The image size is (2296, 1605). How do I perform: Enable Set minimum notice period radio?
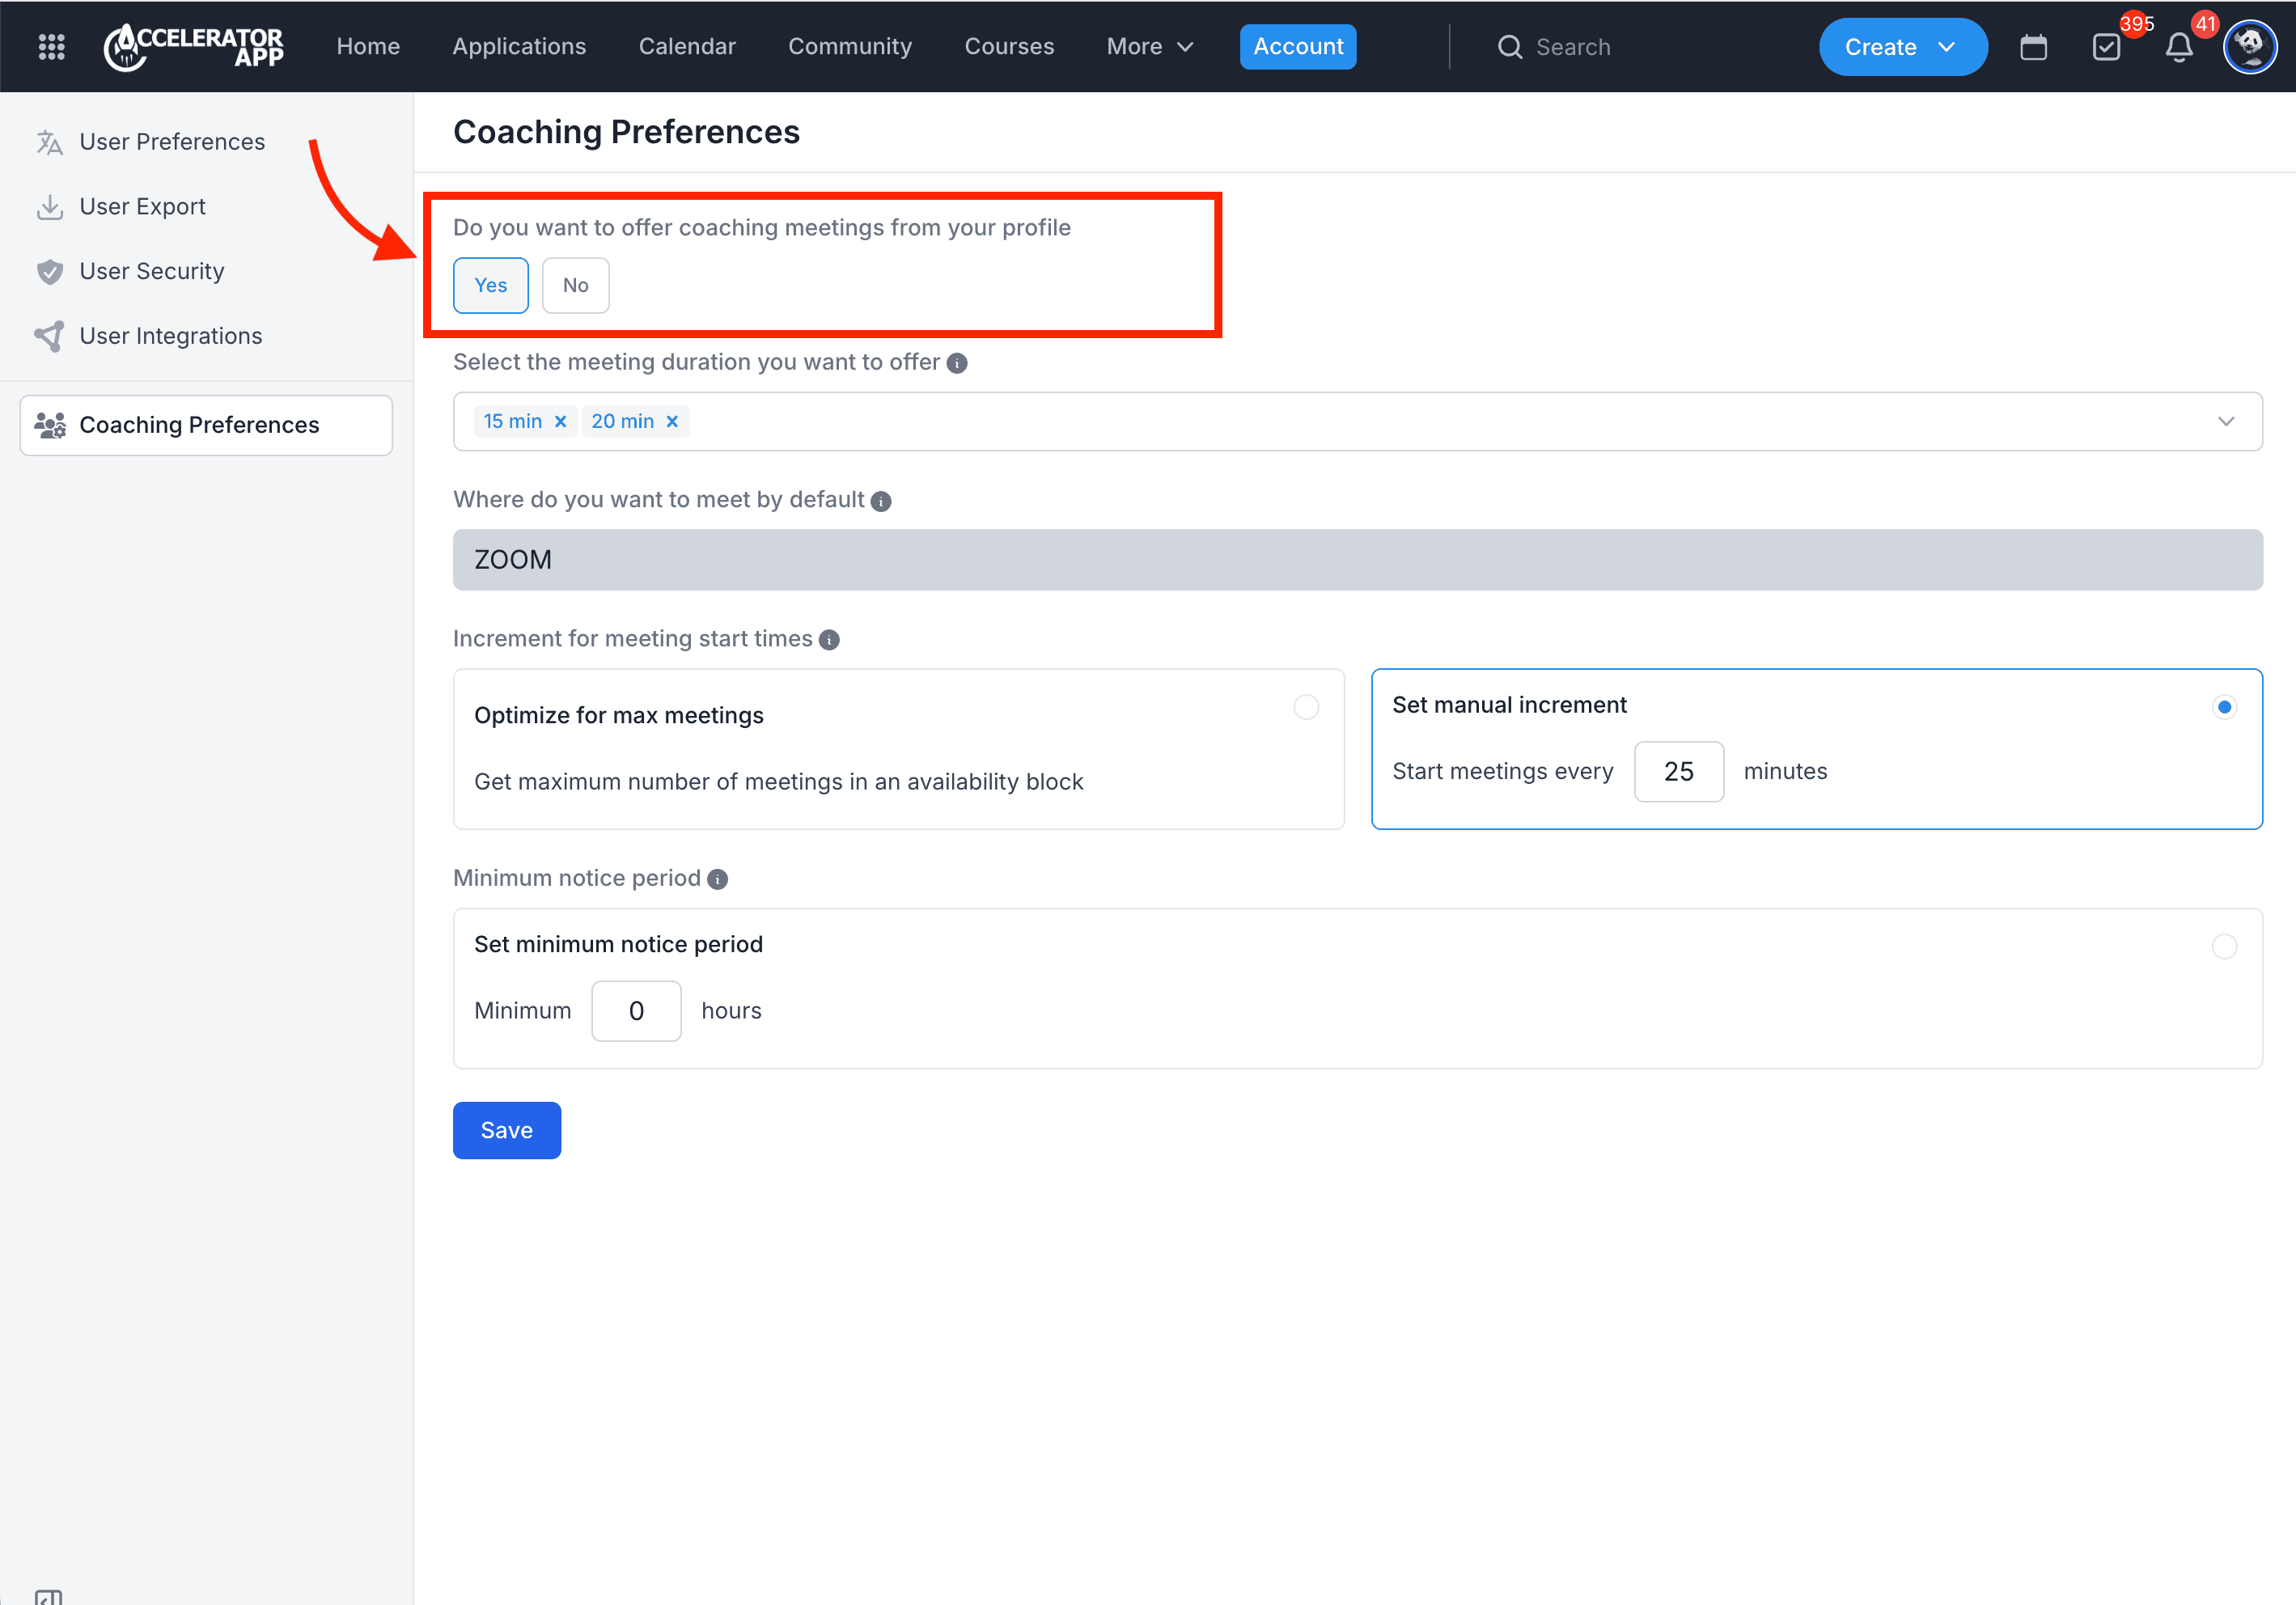[2224, 946]
